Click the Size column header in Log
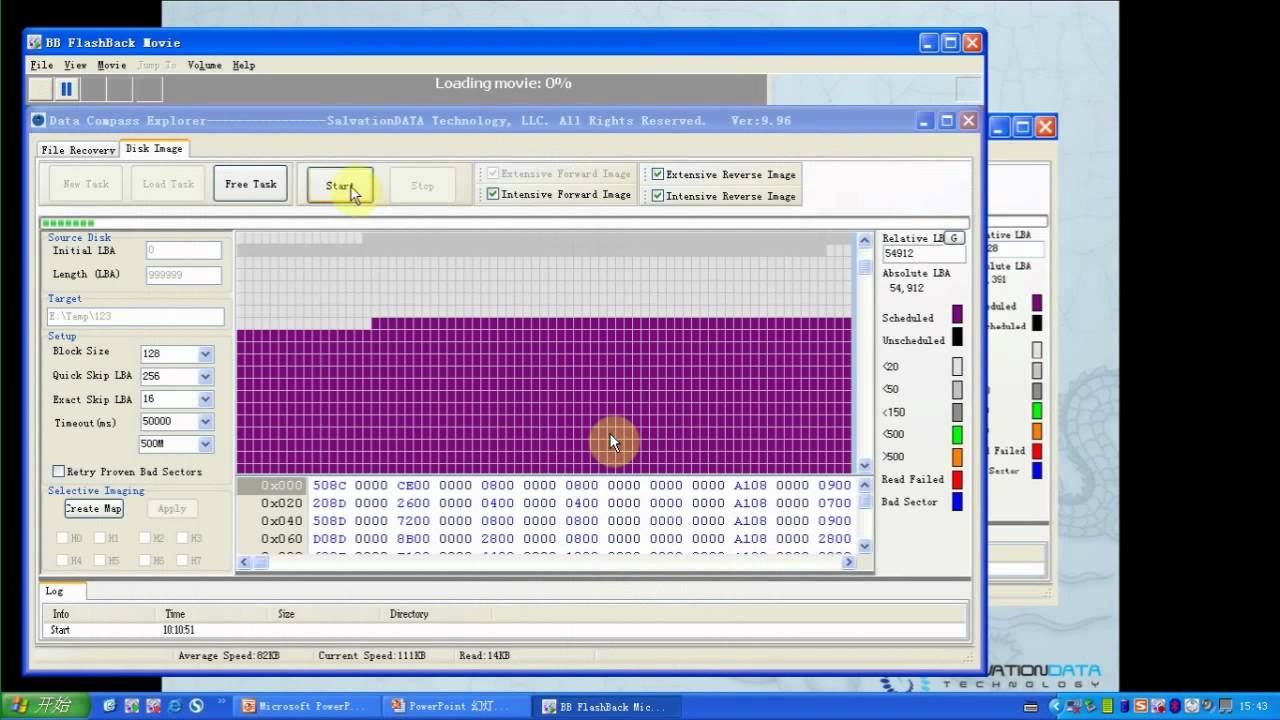Viewport: 1280px width, 720px height. 286,614
